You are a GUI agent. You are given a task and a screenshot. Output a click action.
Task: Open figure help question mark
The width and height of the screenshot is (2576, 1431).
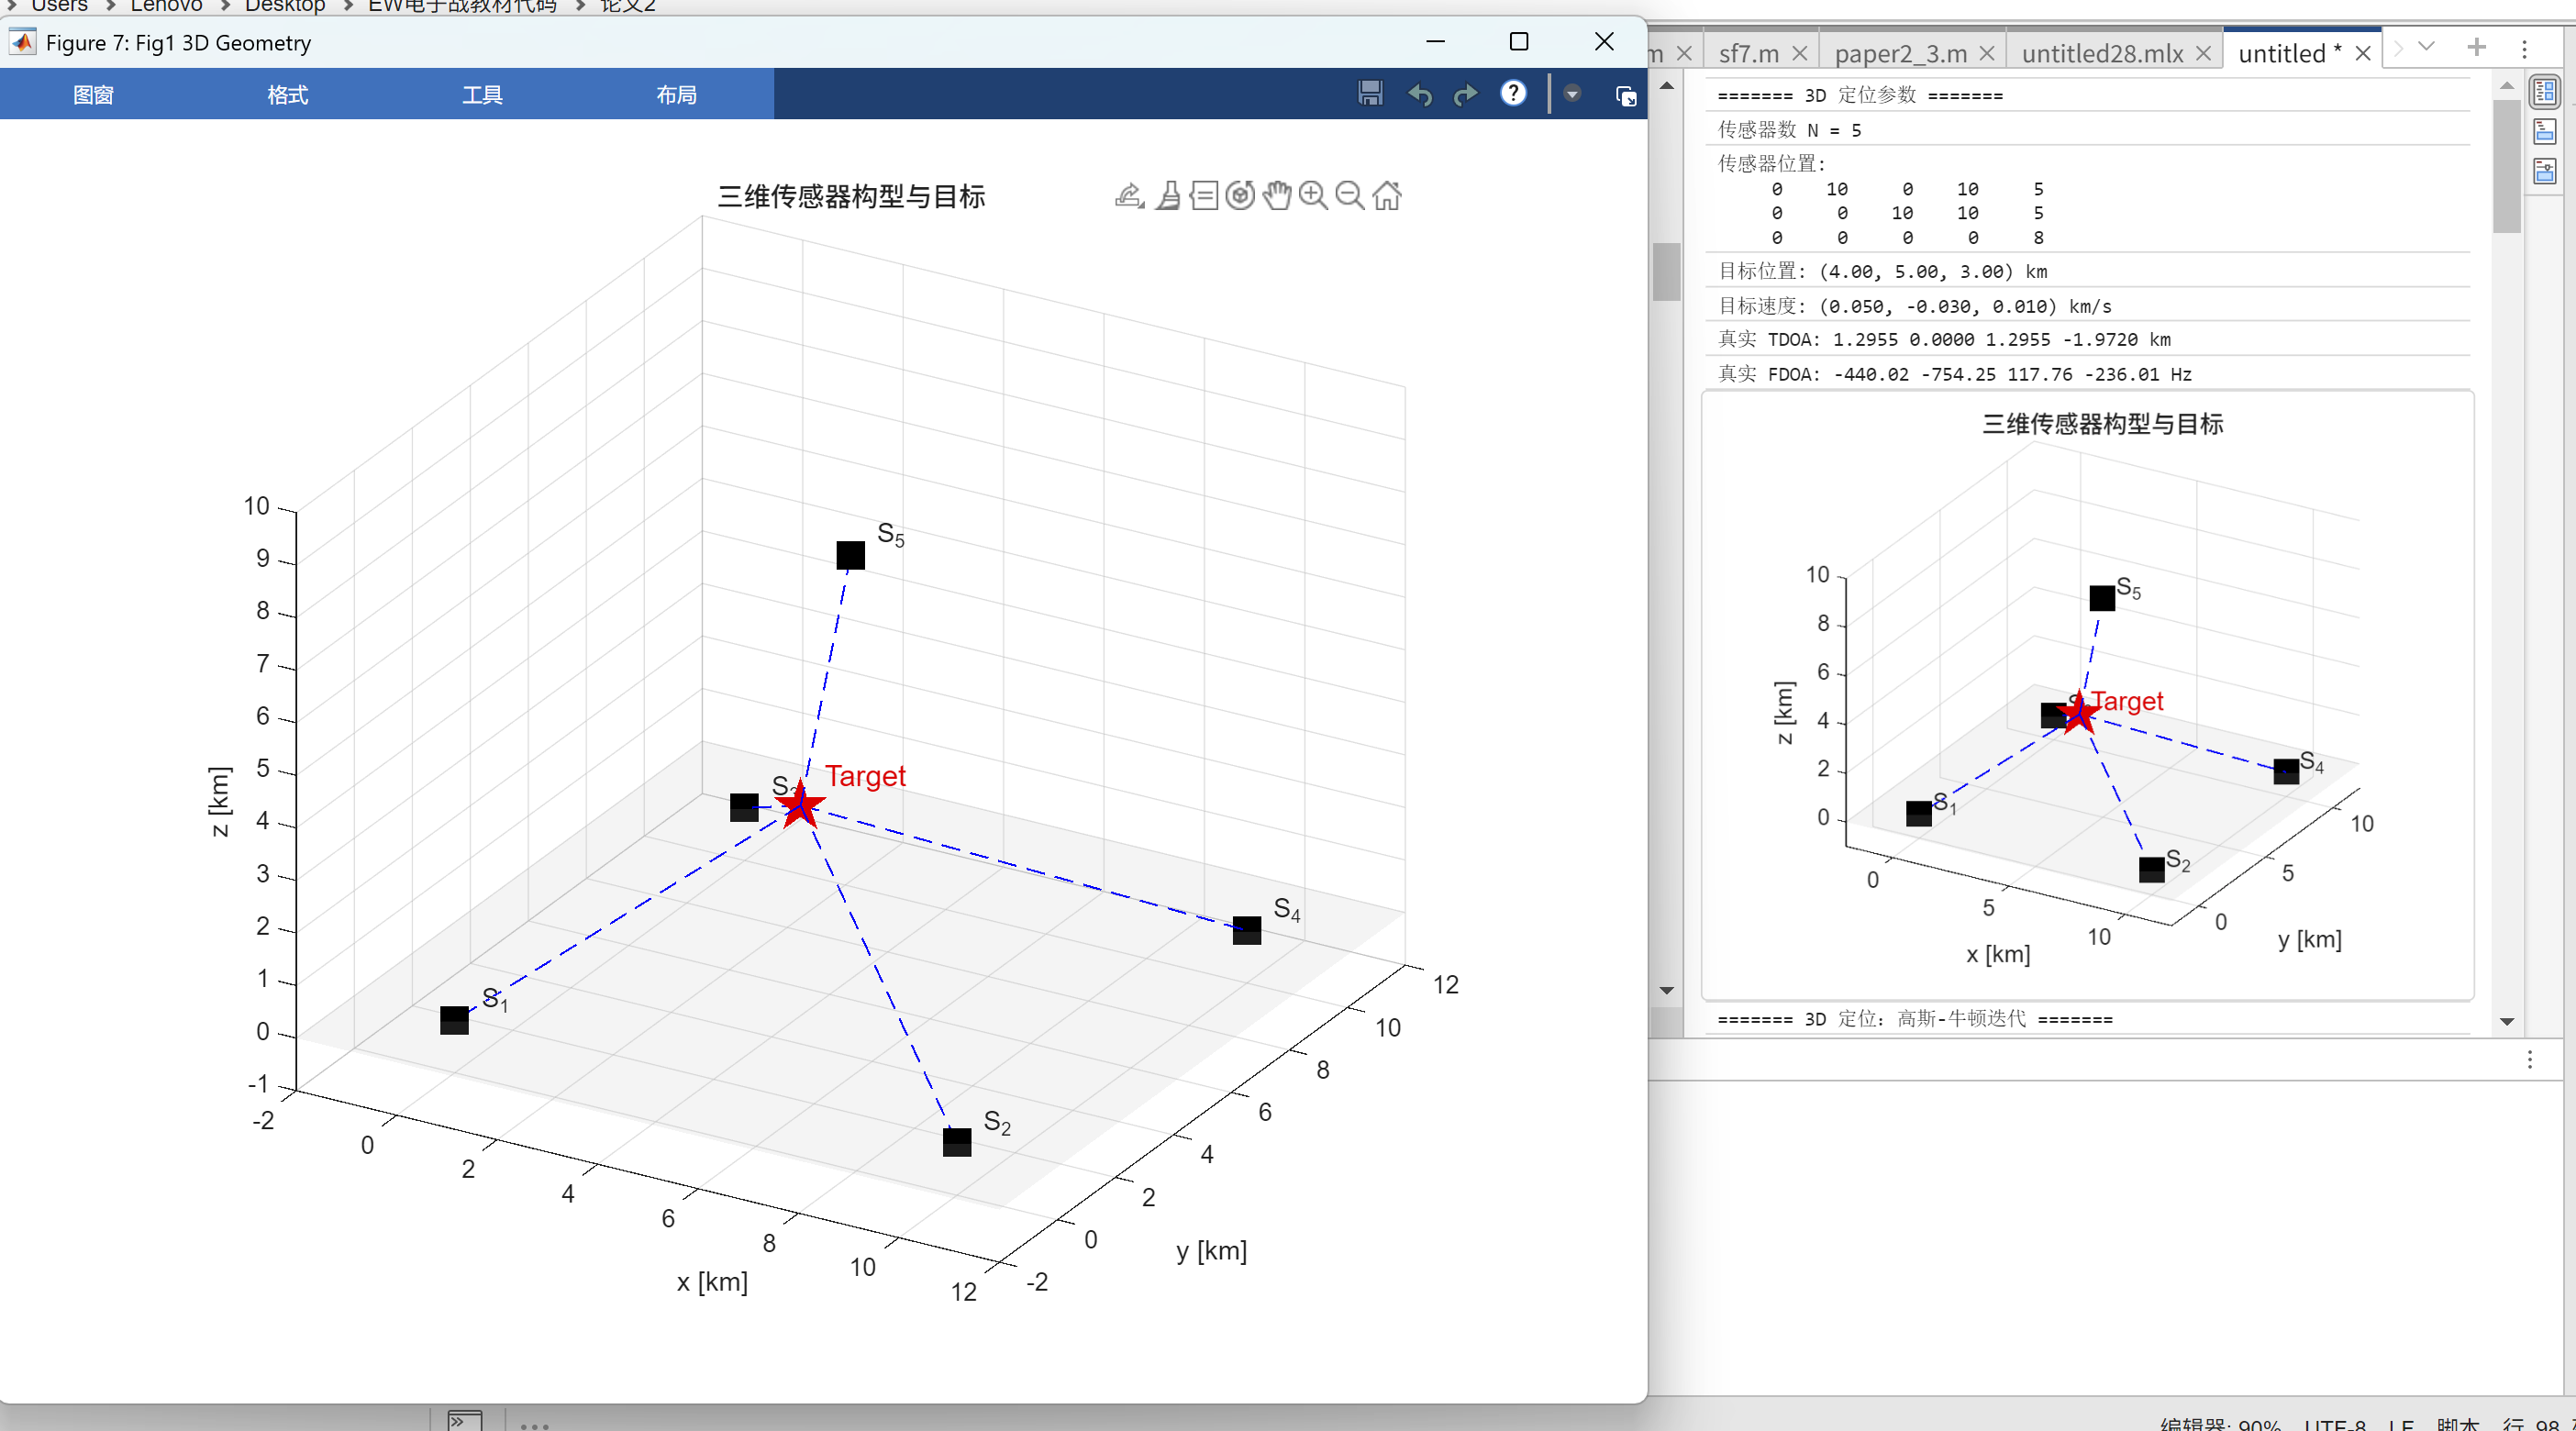[1513, 93]
